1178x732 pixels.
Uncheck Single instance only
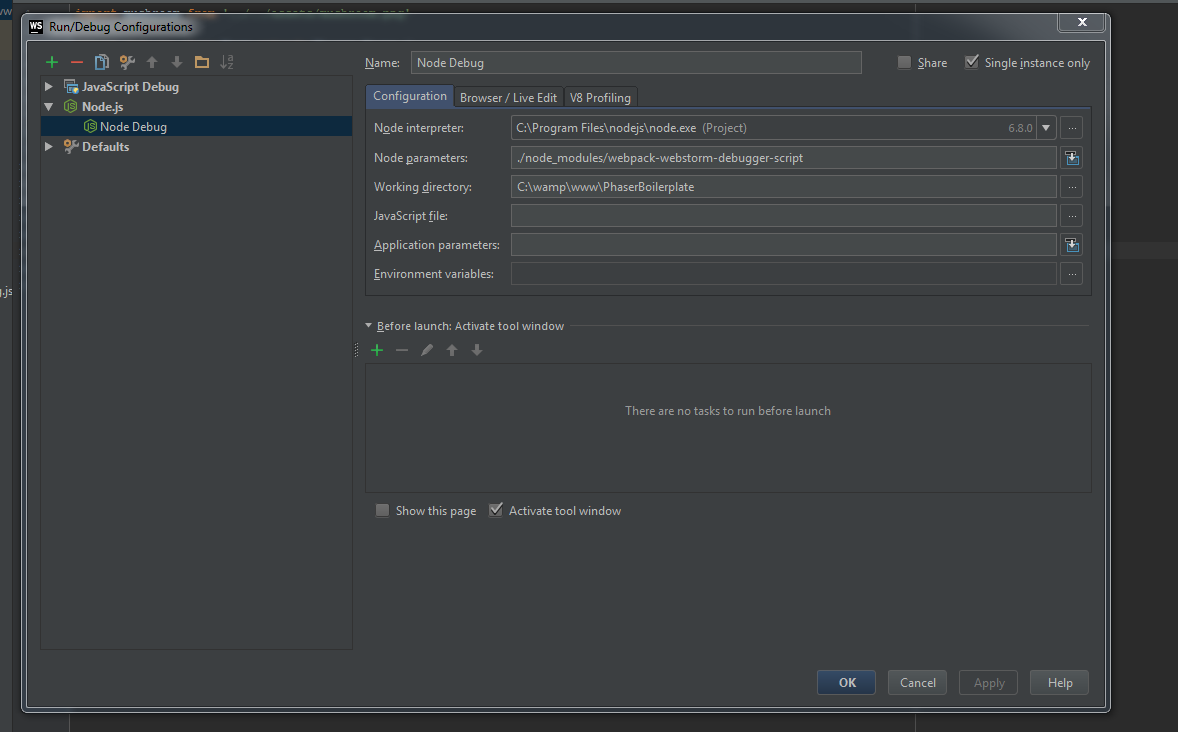point(971,62)
